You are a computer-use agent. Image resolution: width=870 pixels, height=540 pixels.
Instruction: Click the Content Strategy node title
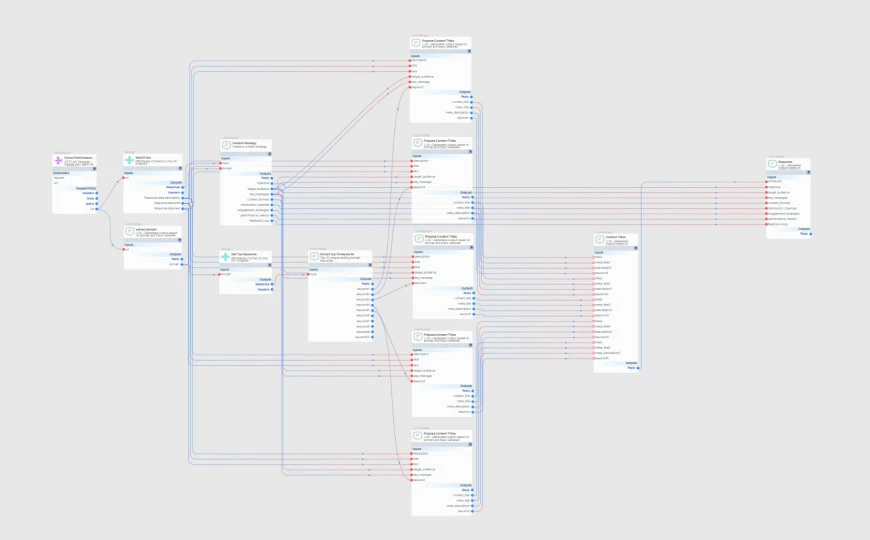coord(244,143)
